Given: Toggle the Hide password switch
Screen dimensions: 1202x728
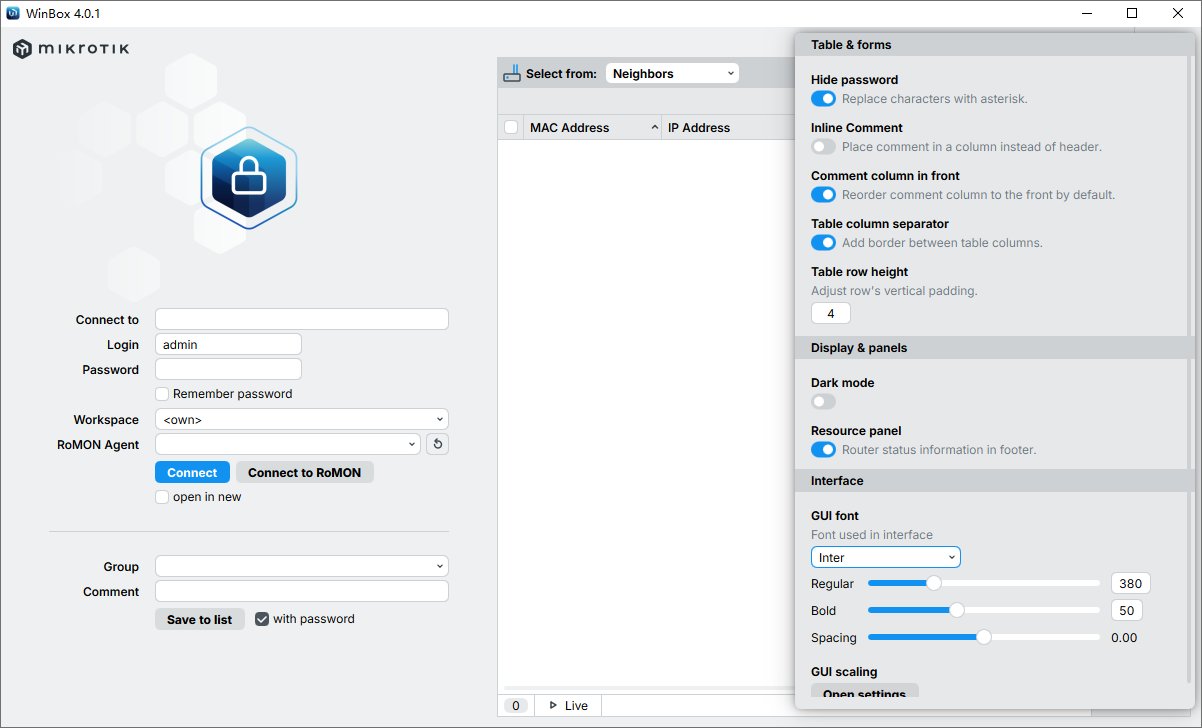Looking at the screenshot, I should (823, 99).
